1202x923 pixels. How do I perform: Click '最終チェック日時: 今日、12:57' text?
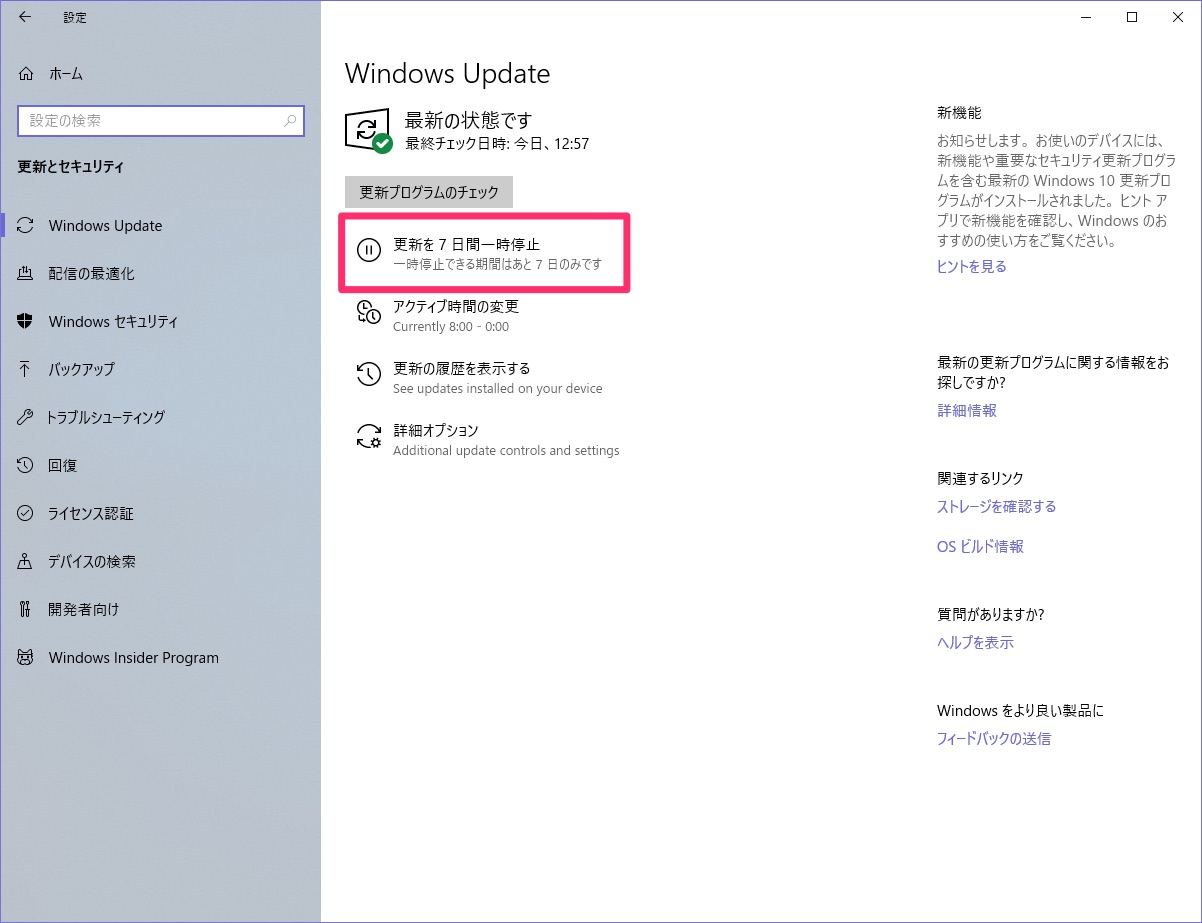click(497, 144)
